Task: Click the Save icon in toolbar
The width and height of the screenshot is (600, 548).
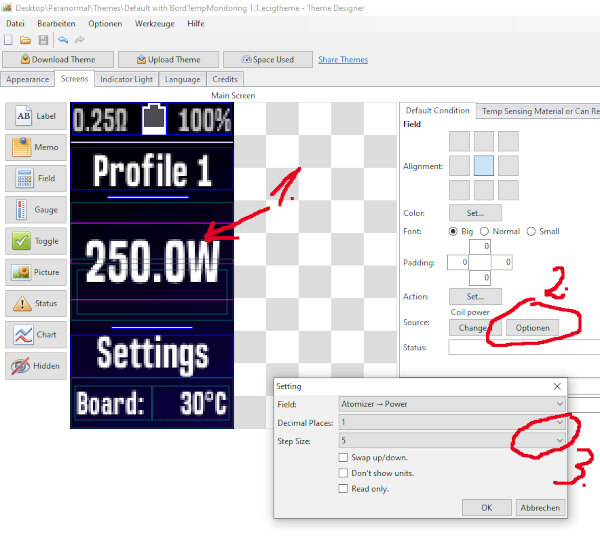Action: 43,40
